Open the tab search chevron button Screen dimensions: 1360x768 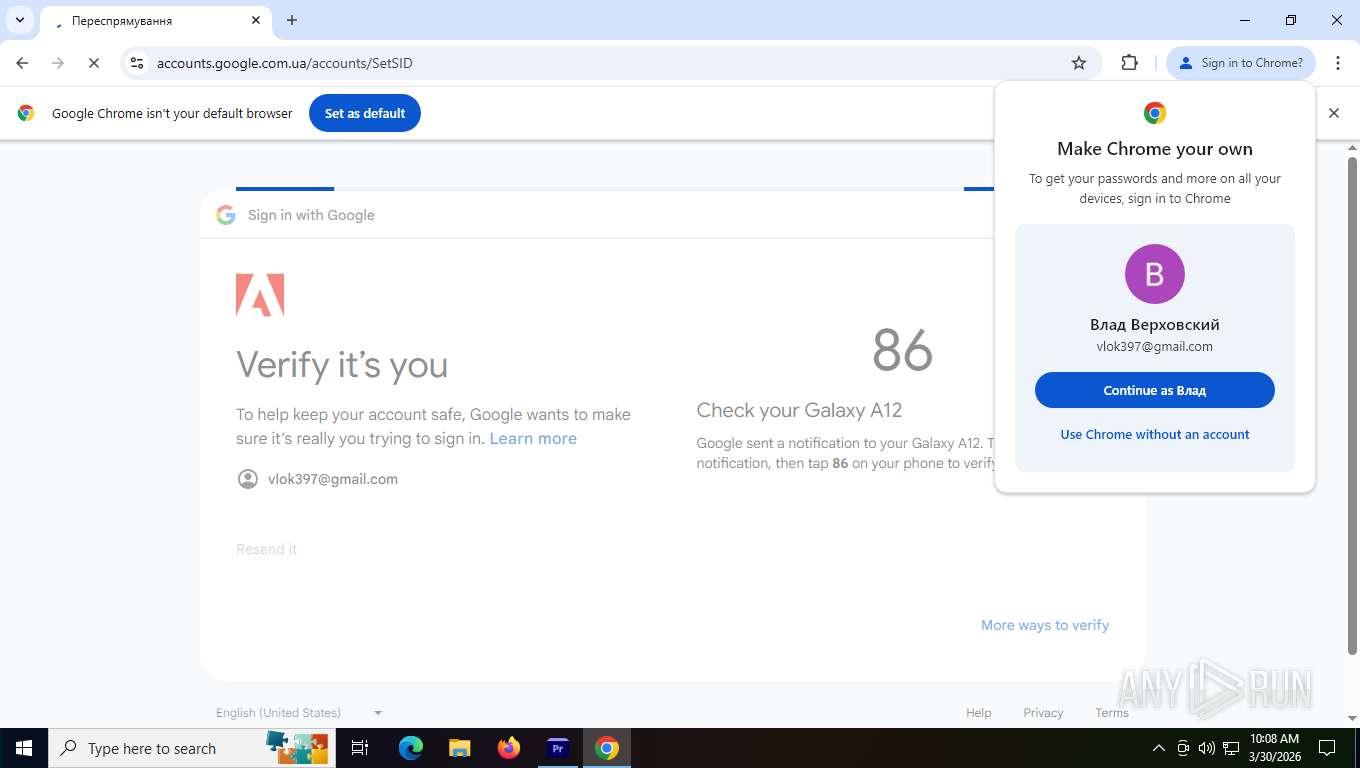(x=19, y=20)
